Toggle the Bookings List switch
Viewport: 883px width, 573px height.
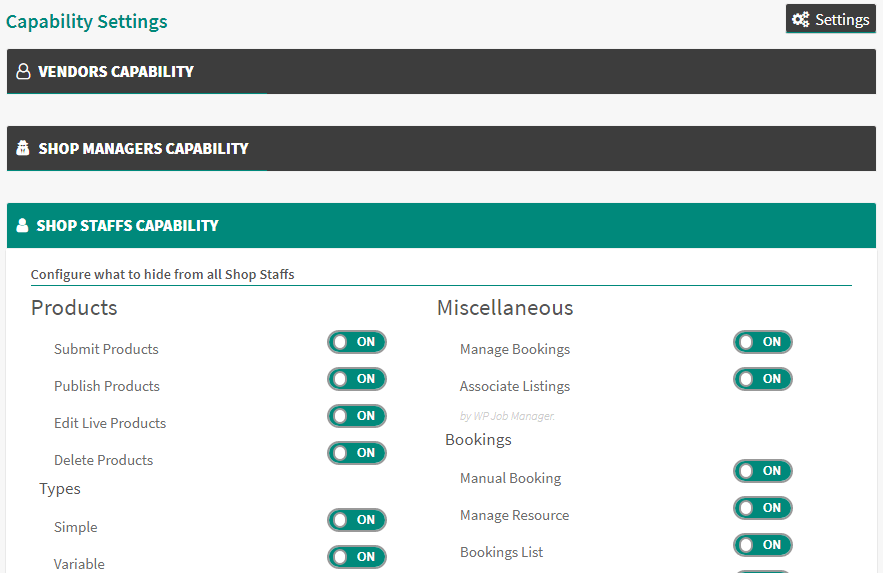coord(762,545)
